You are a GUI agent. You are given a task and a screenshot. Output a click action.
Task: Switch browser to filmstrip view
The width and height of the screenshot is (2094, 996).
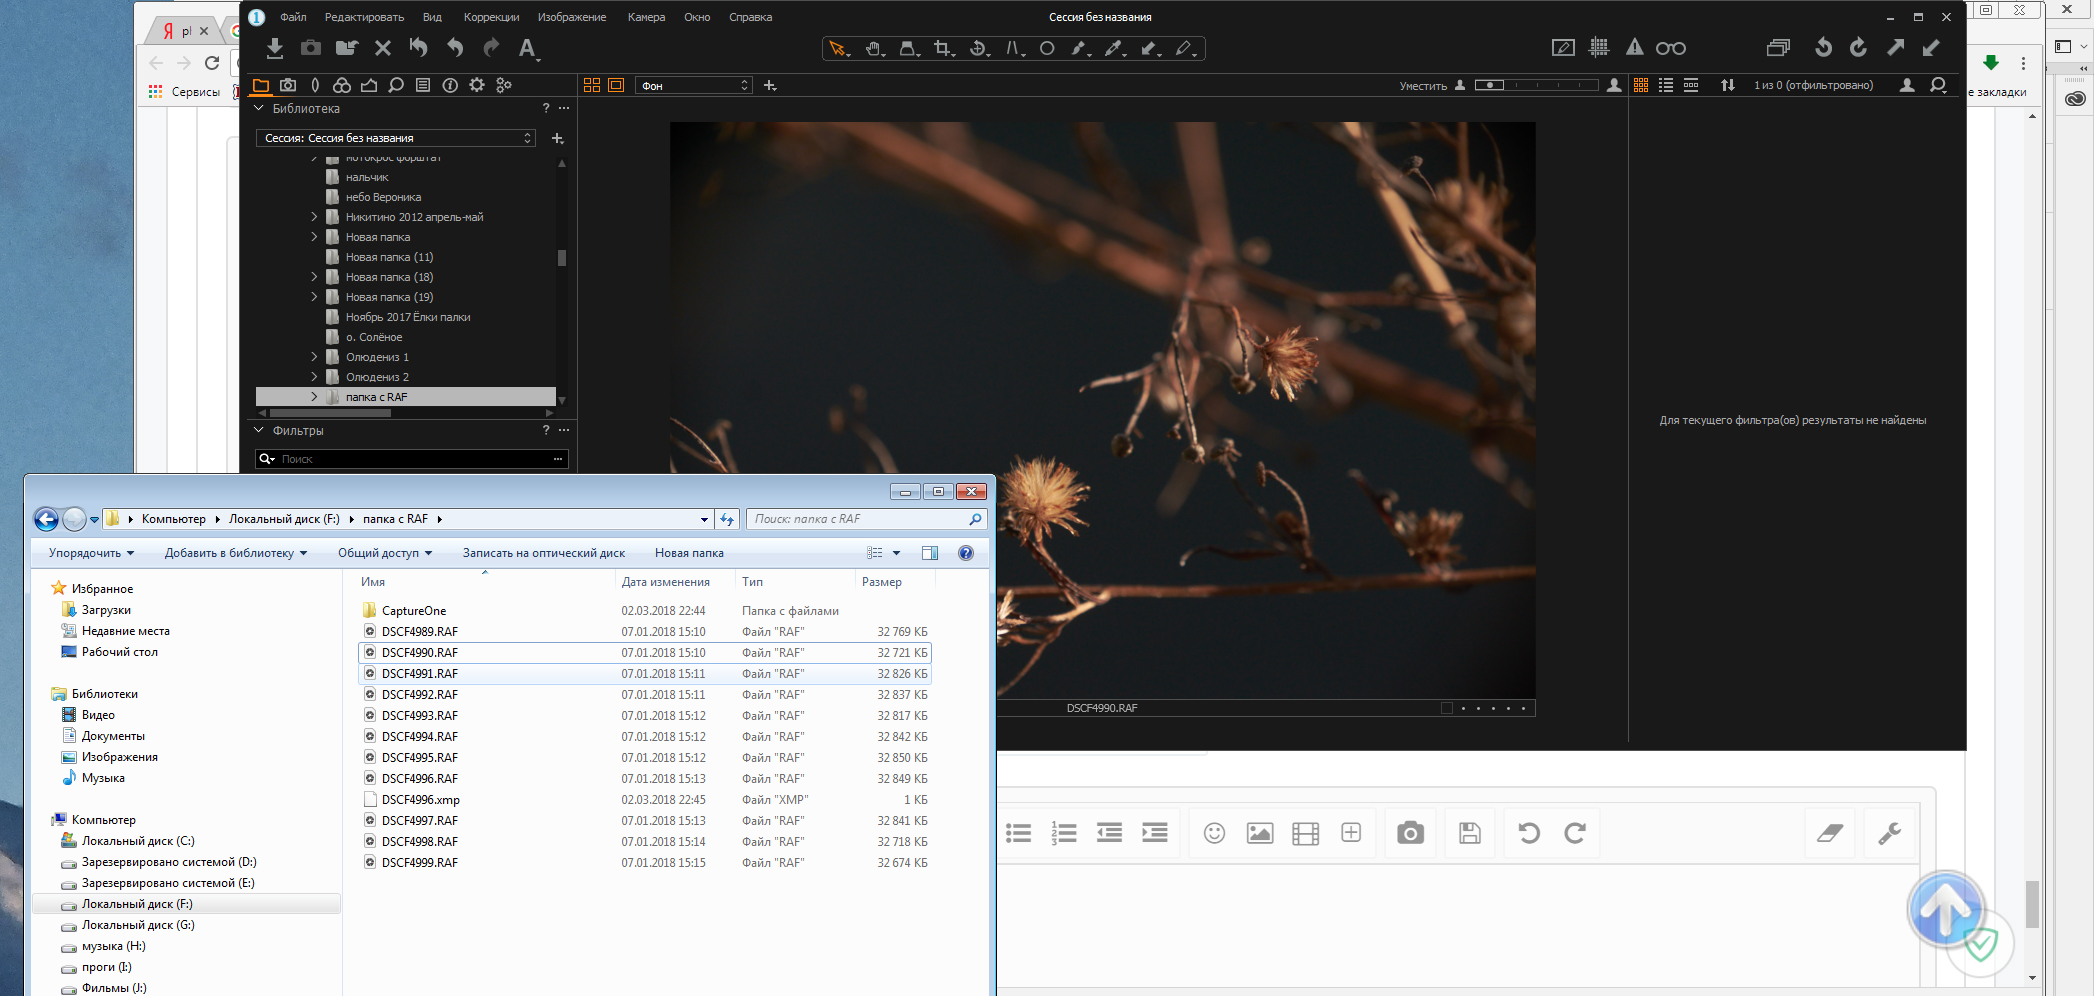click(x=1691, y=85)
